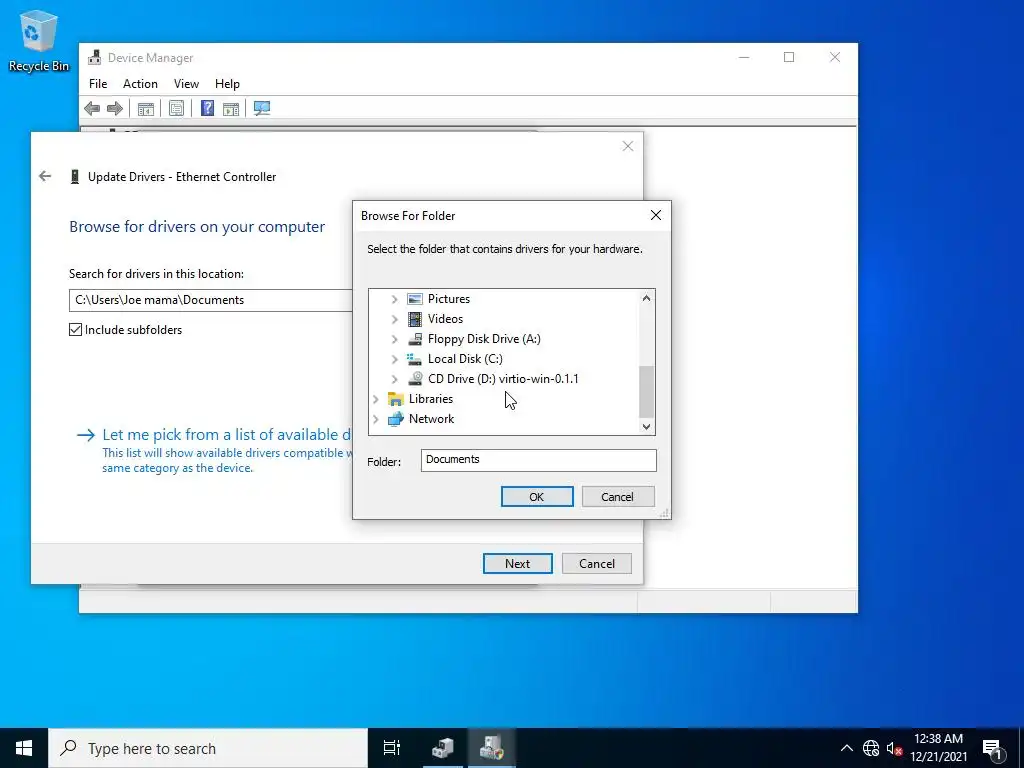1024x768 pixels.
Task: Click the folder dialog resize grip corner
Action: point(664,513)
